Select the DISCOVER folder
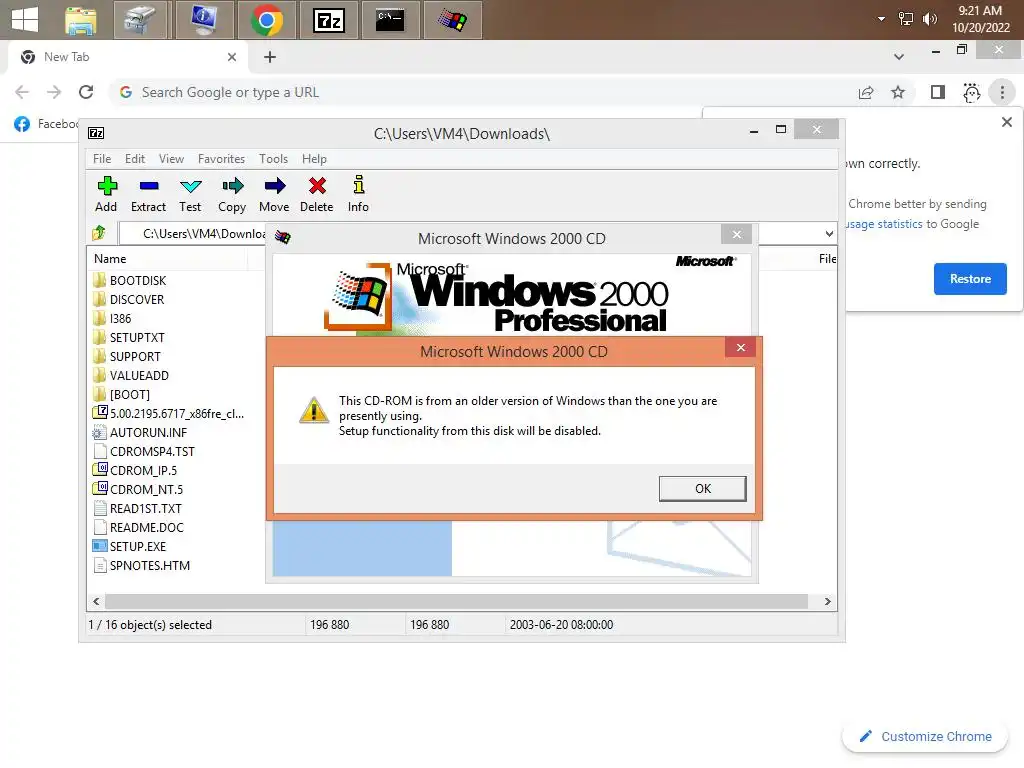The image size is (1024, 768). [x=129, y=300]
